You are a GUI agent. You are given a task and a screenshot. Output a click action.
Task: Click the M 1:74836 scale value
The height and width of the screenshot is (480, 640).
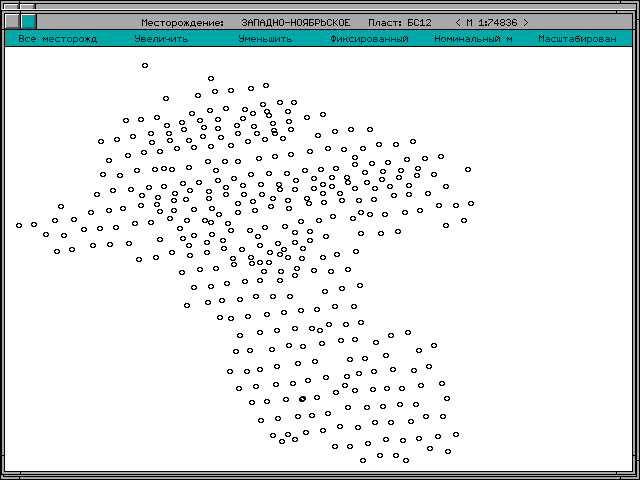click(492, 22)
